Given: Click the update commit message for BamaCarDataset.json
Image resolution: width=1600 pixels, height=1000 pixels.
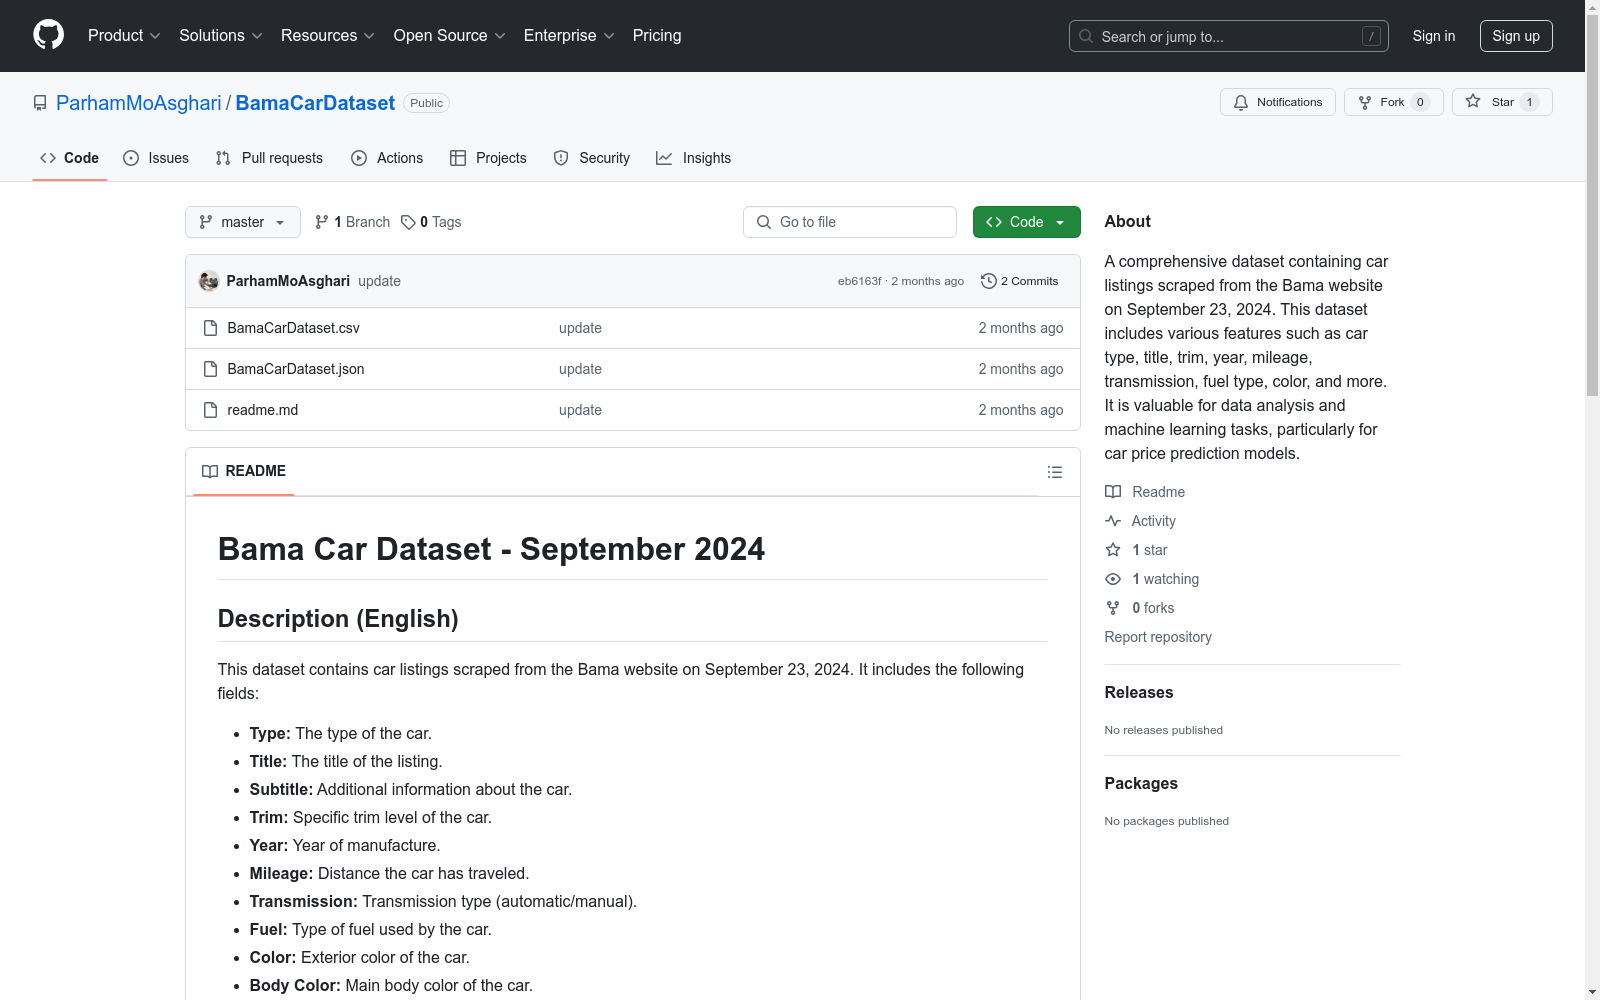Looking at the screenshot, I should tap(580, 369).
